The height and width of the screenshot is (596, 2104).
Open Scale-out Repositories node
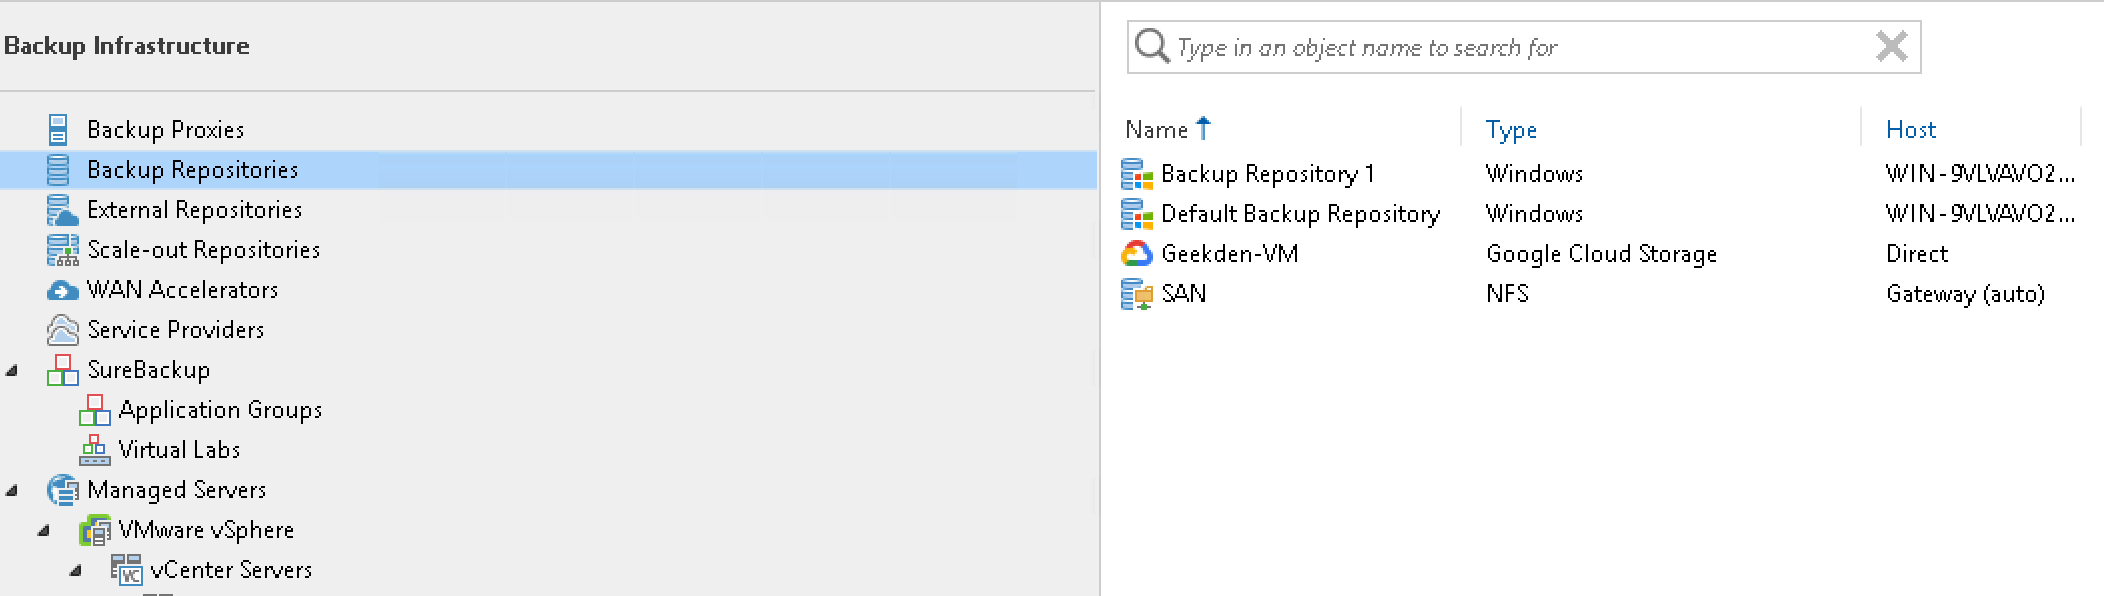click(x=203, y=250)
